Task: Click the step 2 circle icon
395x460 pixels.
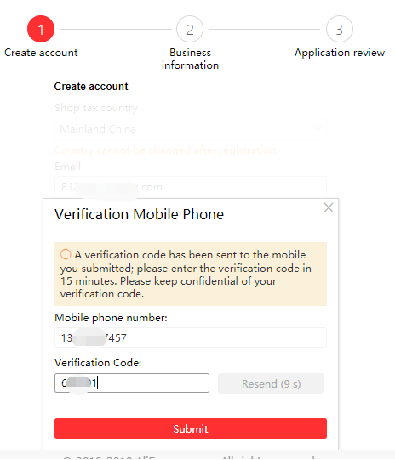Action: [x=190, y=29]
